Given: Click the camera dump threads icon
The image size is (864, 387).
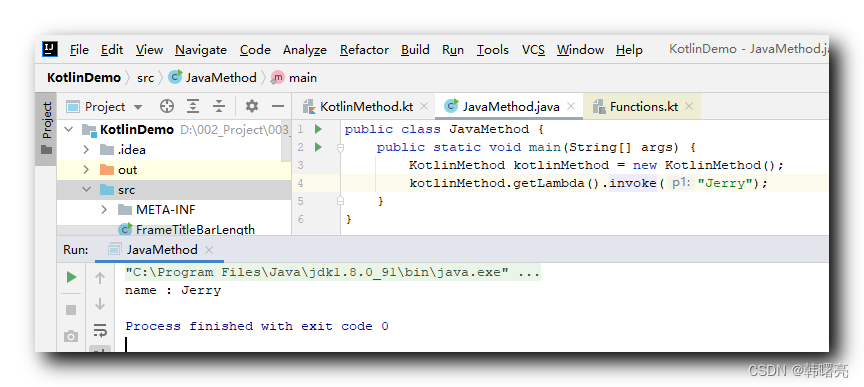Looking at the screenshot, I should click(71, 336).
